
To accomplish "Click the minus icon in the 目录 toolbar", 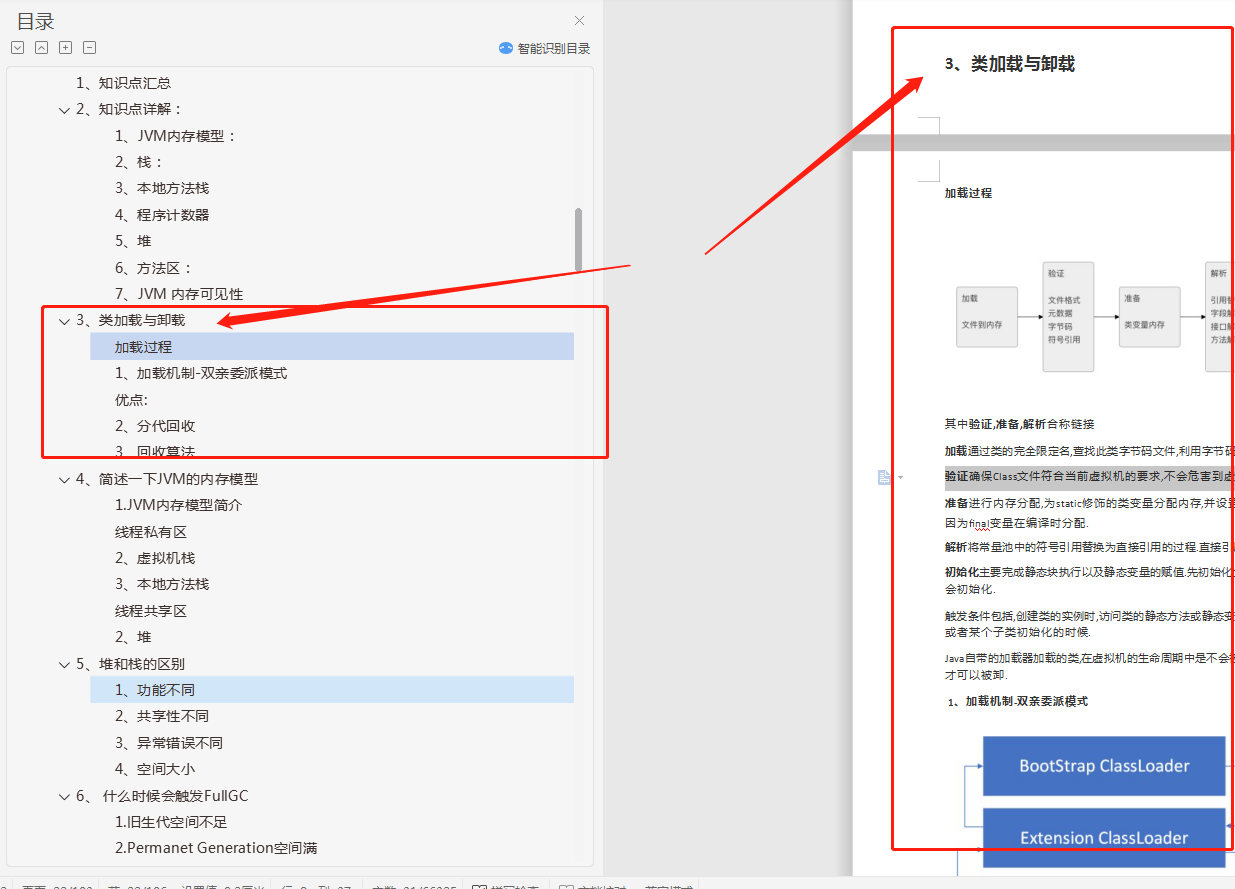I will pos(89,47).
